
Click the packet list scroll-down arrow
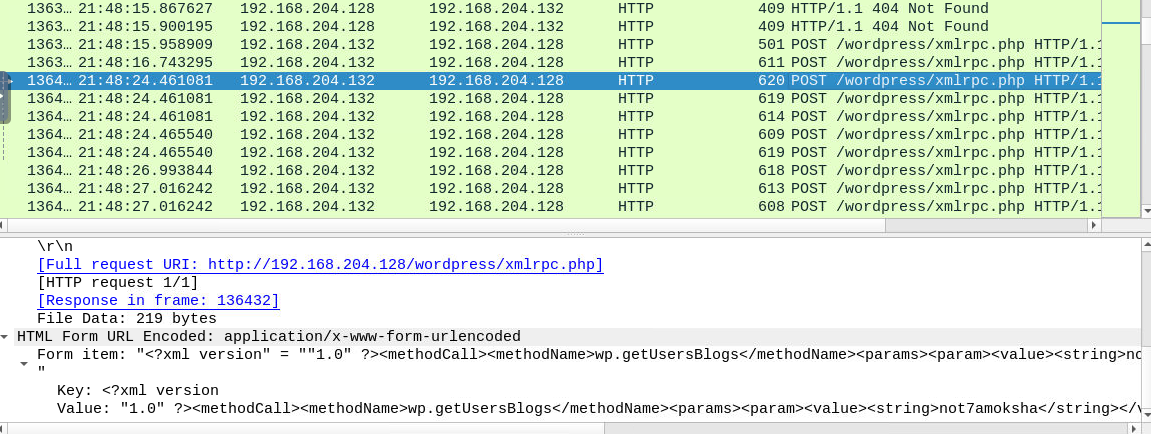pos(1146,211)
